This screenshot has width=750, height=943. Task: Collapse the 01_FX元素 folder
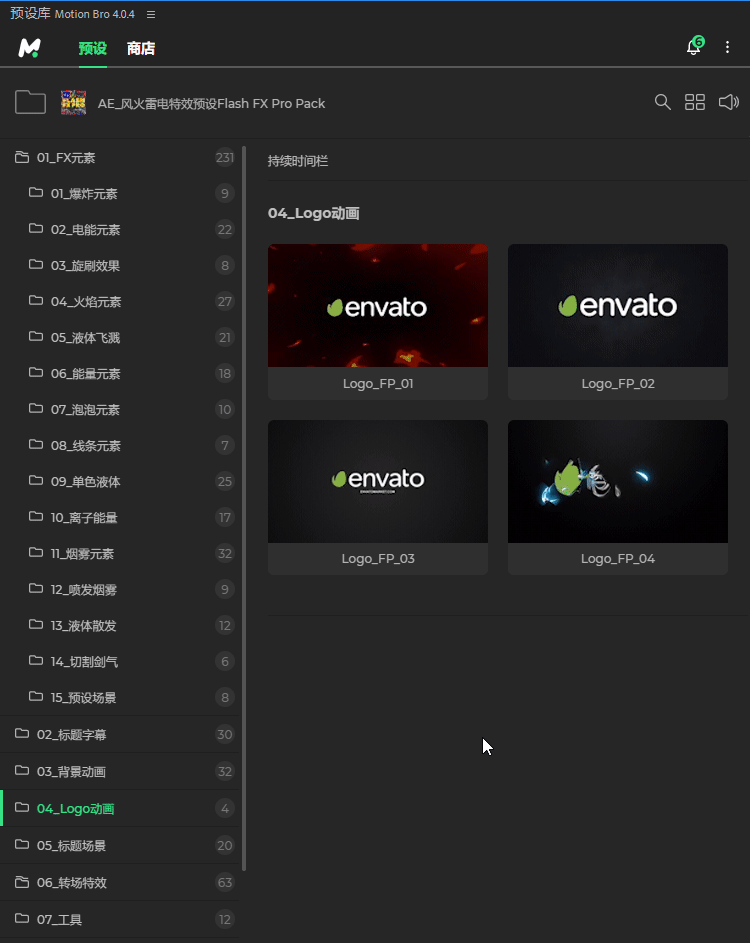click(x=120, y=158)
